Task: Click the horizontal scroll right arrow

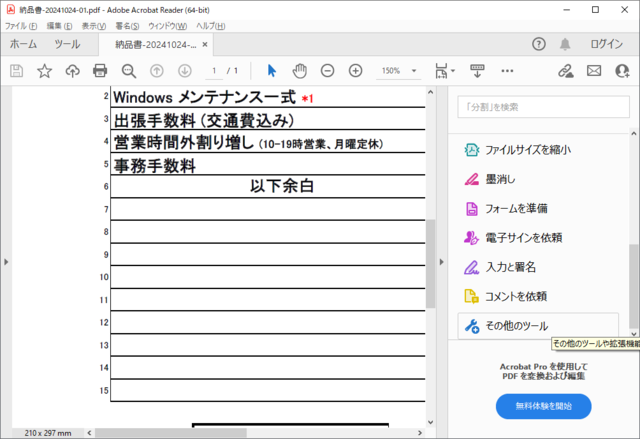Action: [420, 432]
